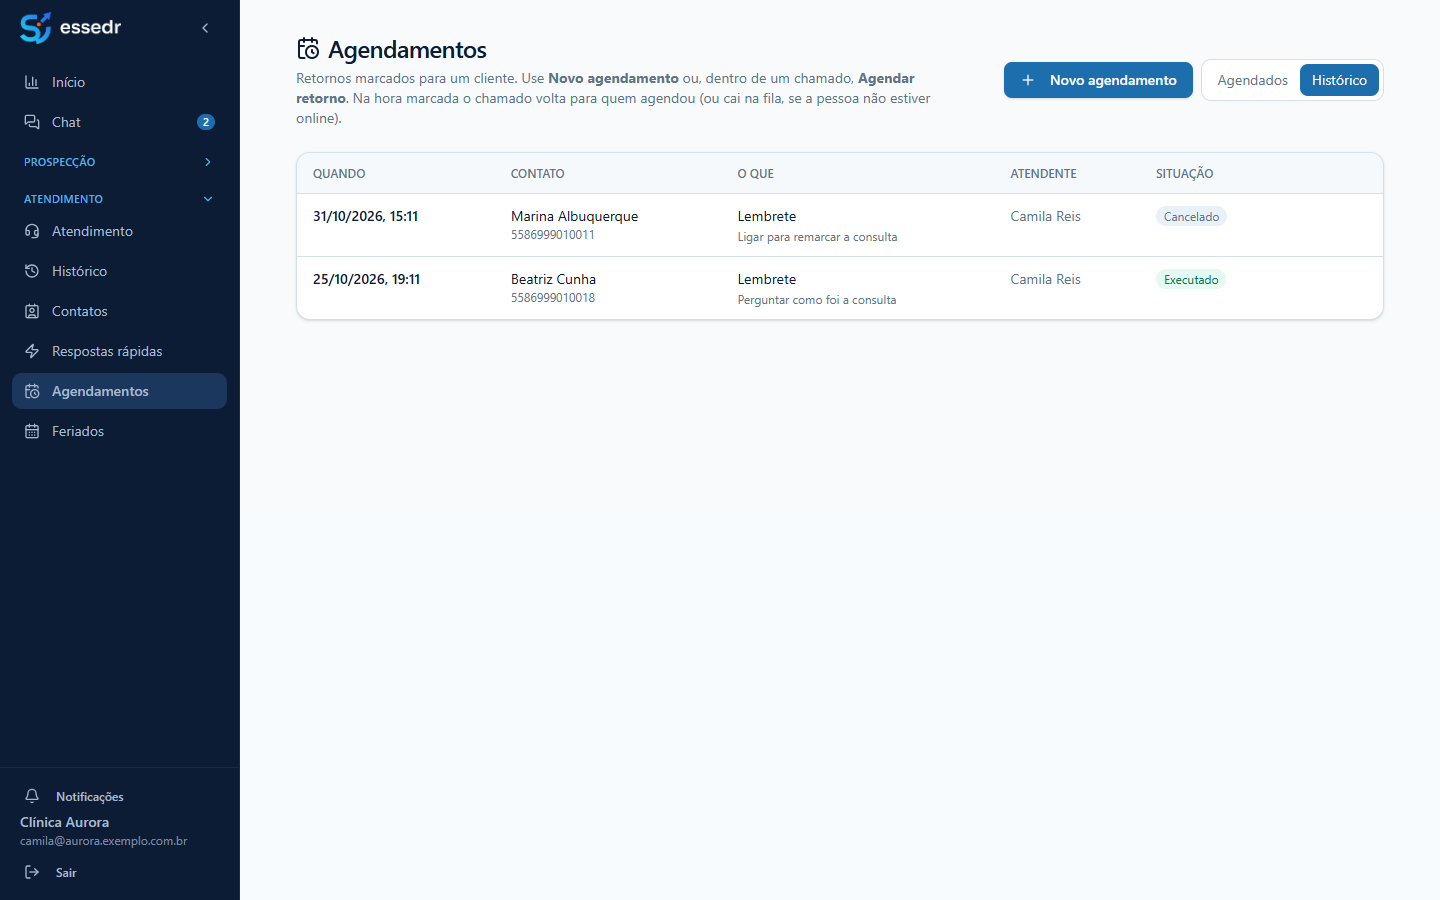The image size is (1440, 900).
Task: Click the QUANDO column header
Action: 339,173
